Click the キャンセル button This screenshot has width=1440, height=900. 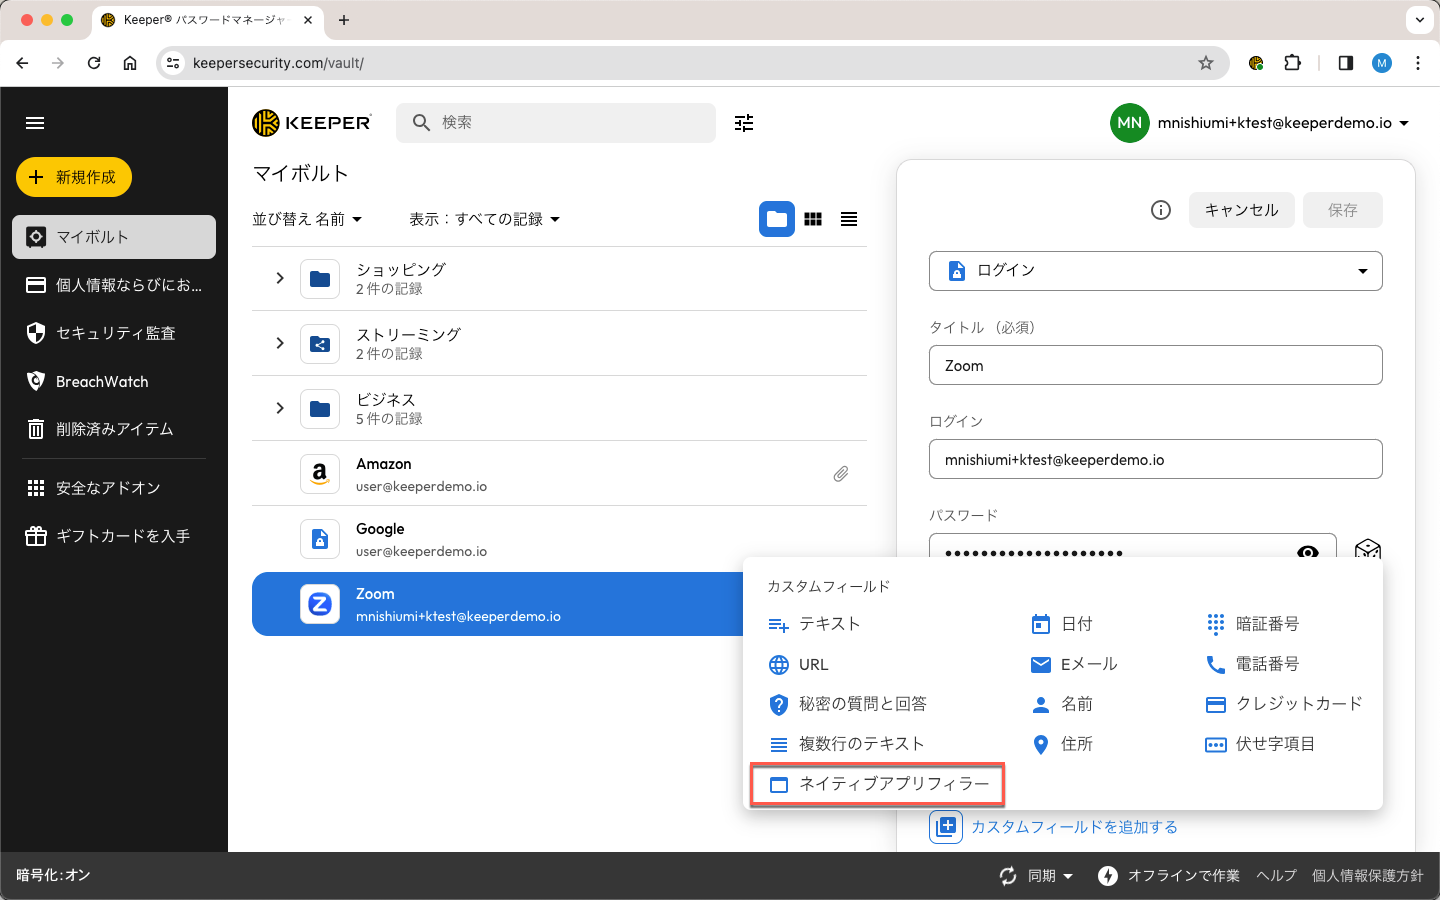(1241, 210)
